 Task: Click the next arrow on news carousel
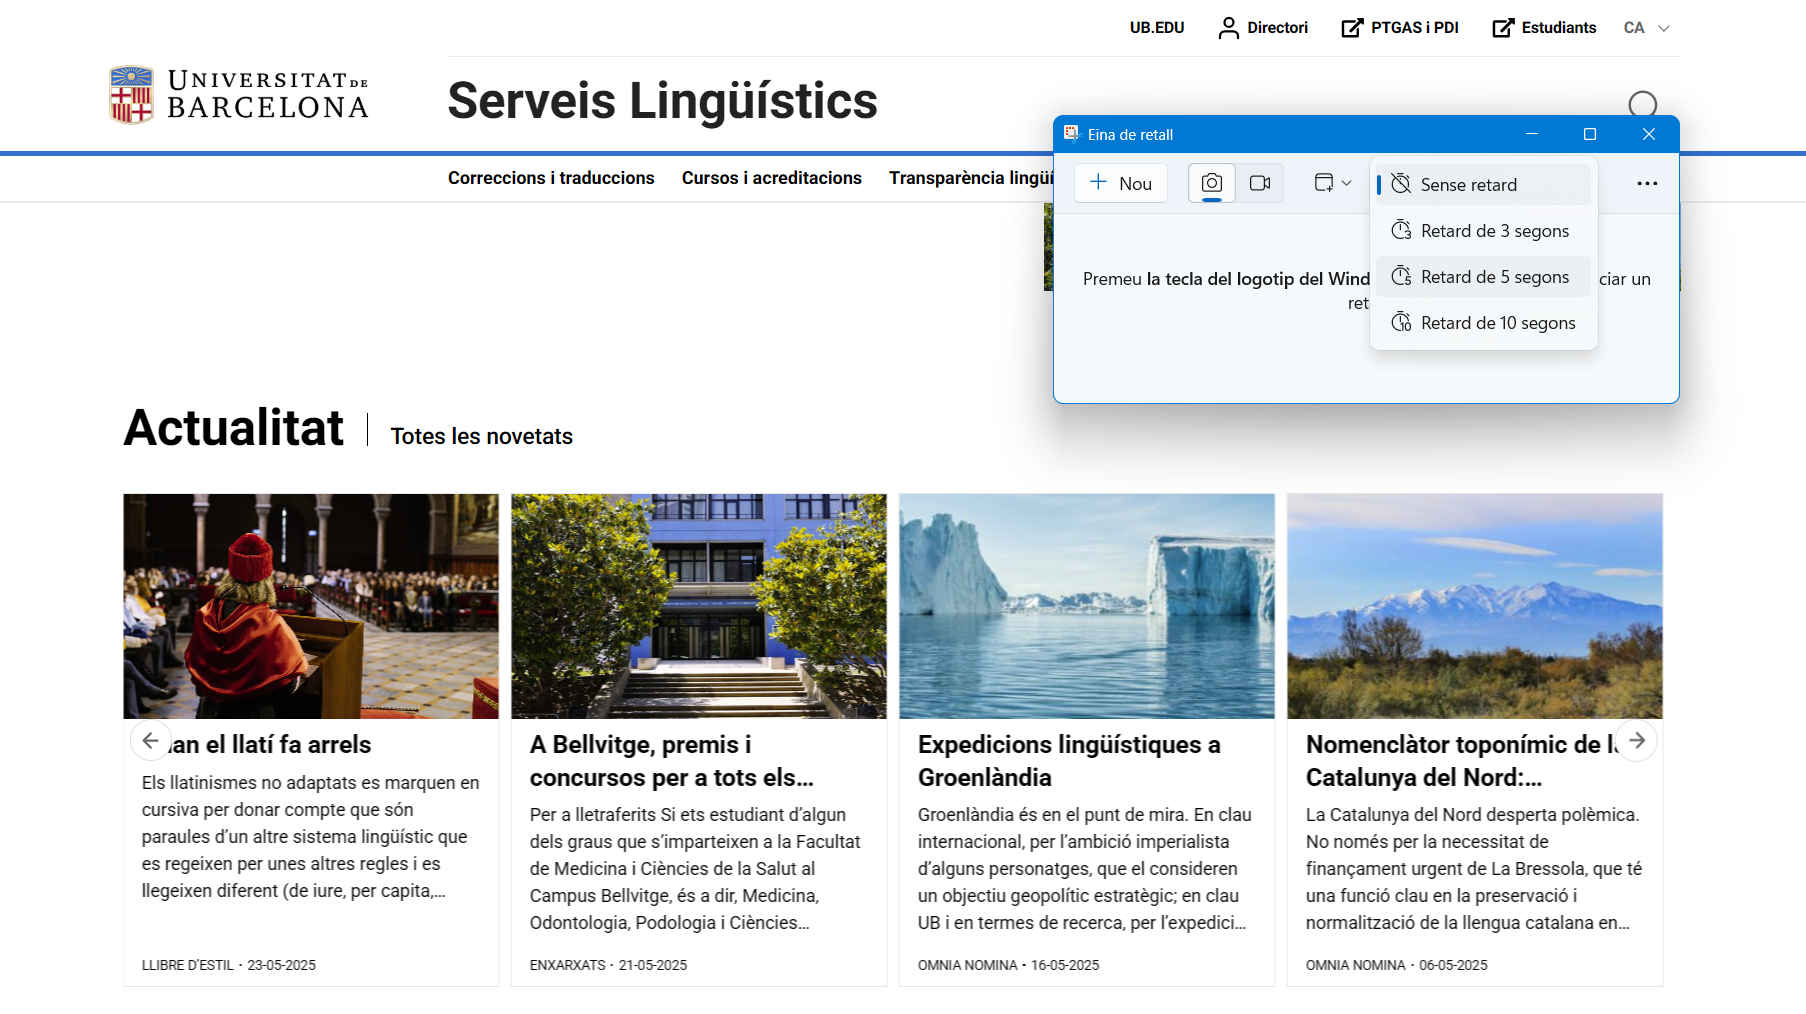[x=1637, y=741]
